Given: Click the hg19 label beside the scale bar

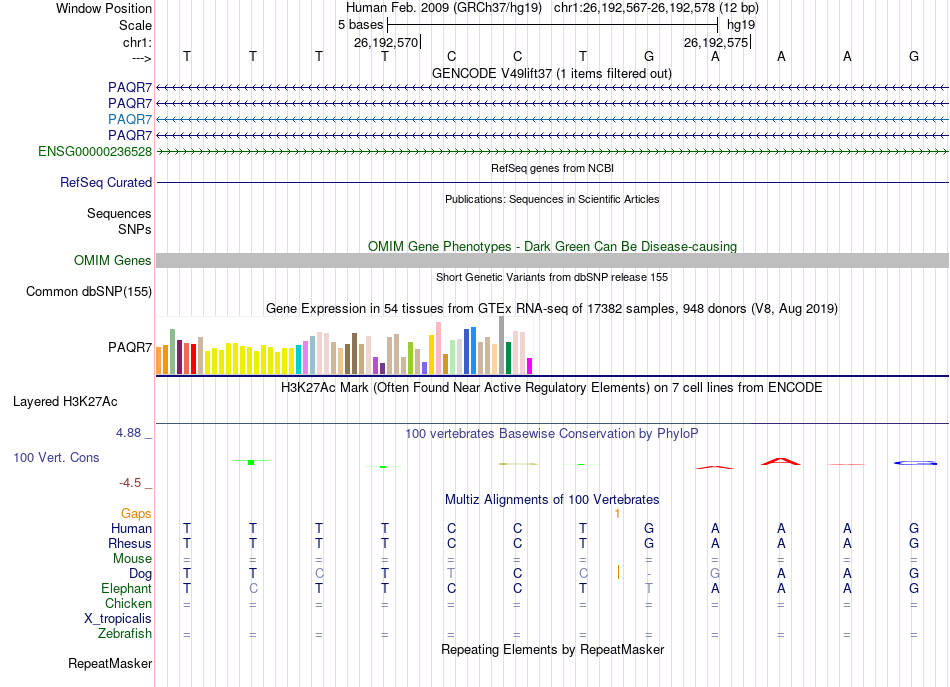Looking at the screenshot, I should click(740, 25).
